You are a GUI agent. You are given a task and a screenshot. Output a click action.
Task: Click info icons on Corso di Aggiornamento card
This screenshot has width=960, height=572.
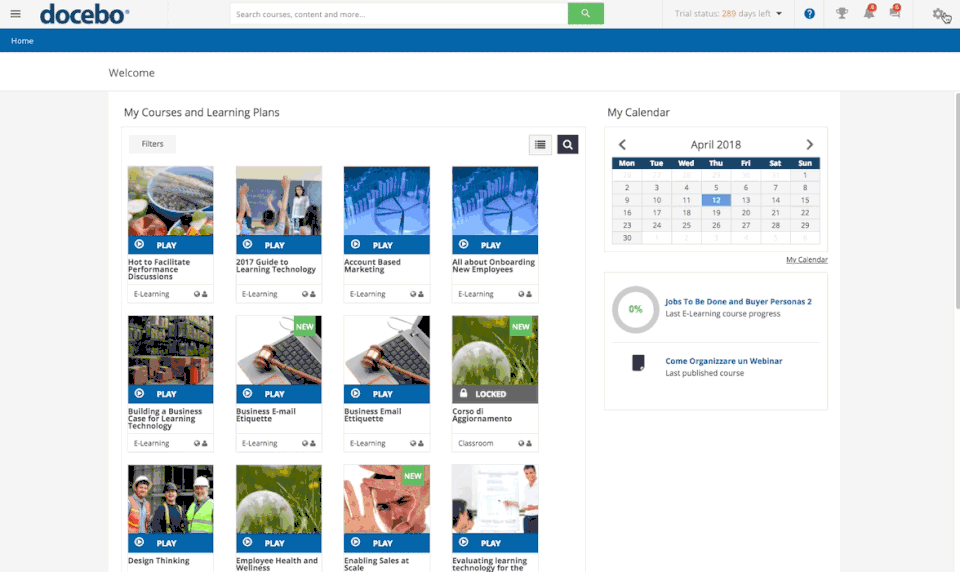(525, 443)
